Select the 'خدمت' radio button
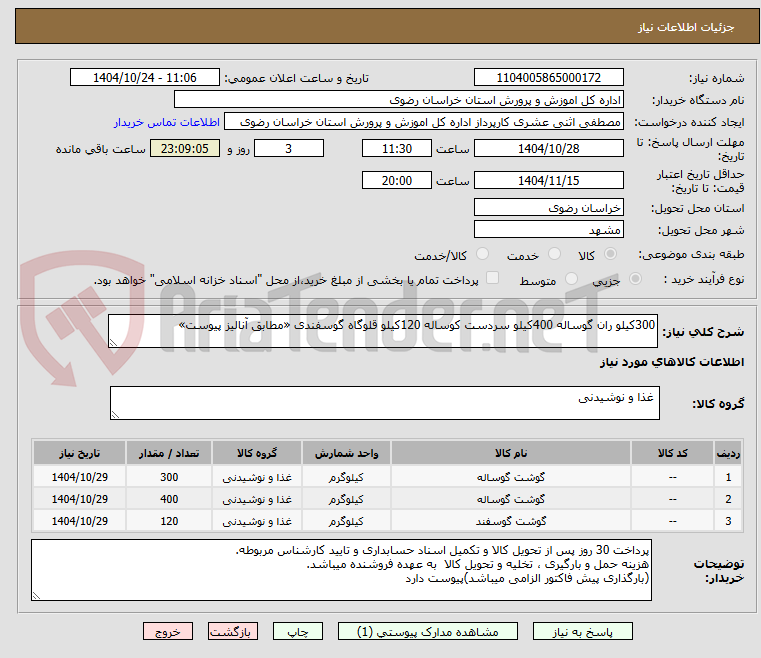Image resolution: width=761 pixels, height=658 pixels. [554, 254]
